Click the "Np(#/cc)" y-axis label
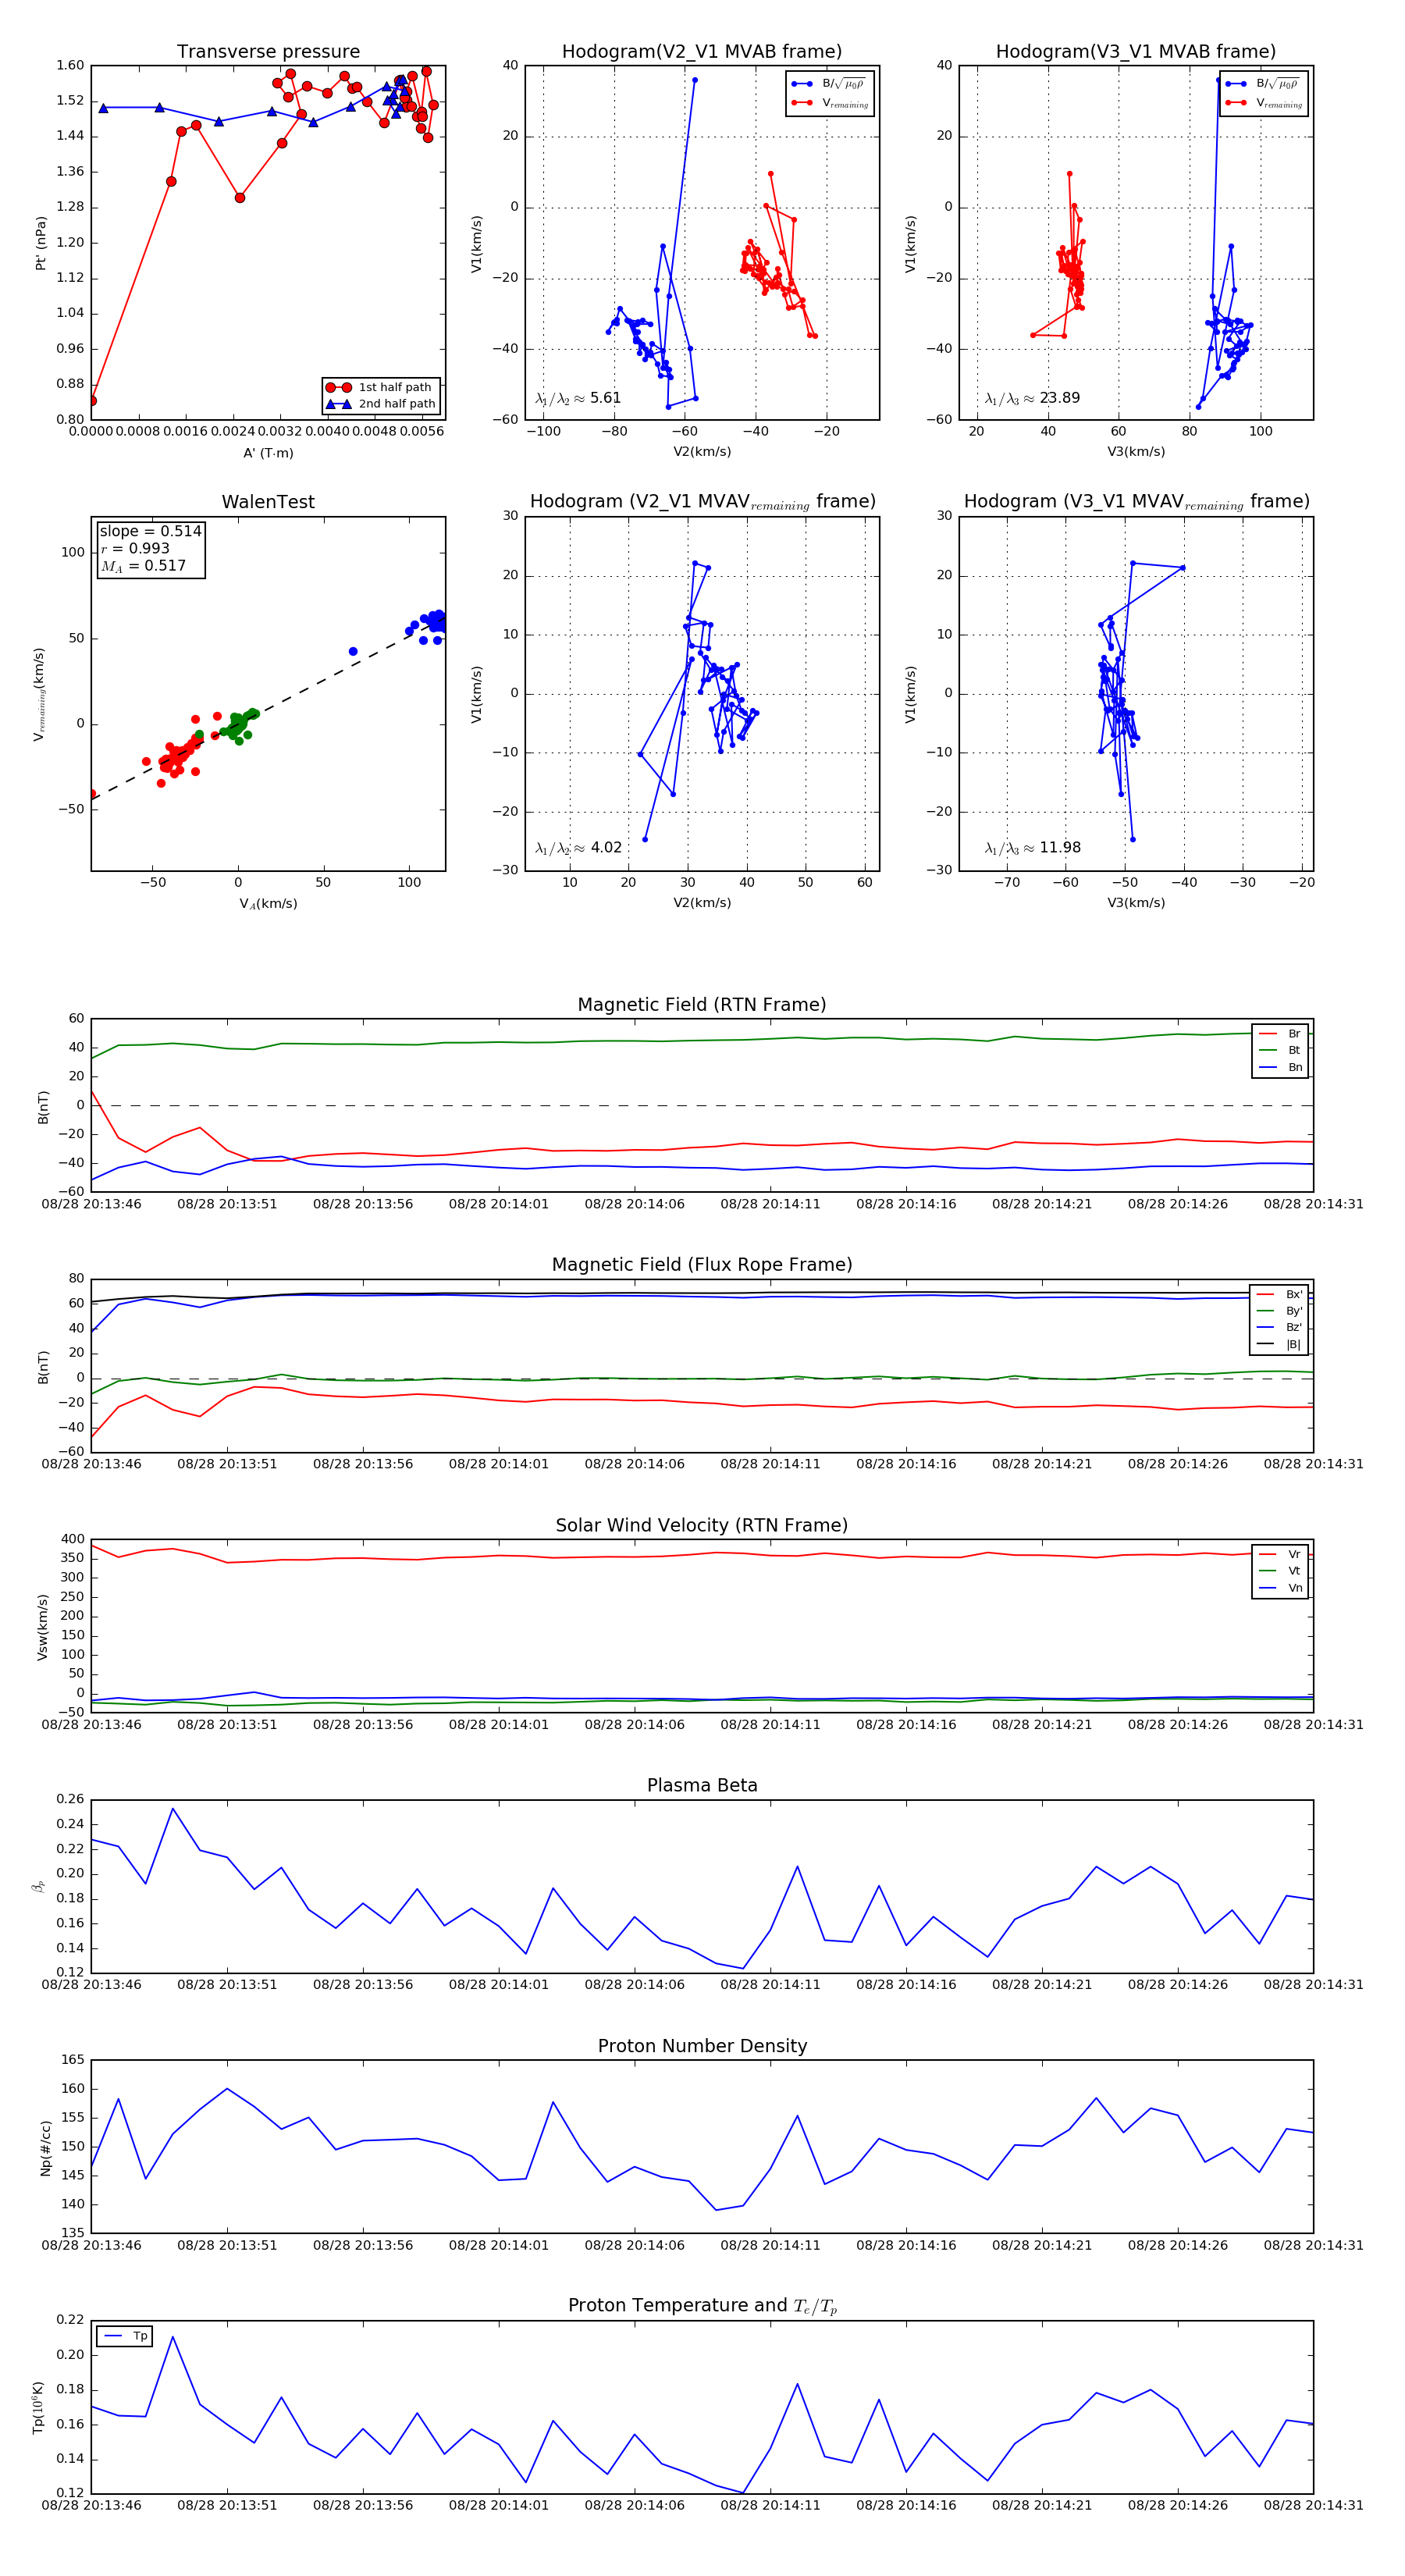This screenshot has height=2576, width=1405. (x=45, y=2148)
